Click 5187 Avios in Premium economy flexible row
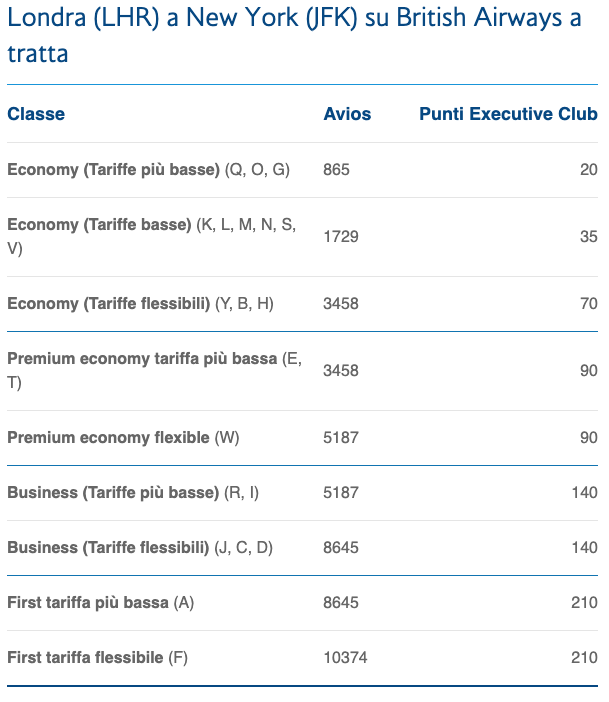609x702 pixels. tap(341, 437)
